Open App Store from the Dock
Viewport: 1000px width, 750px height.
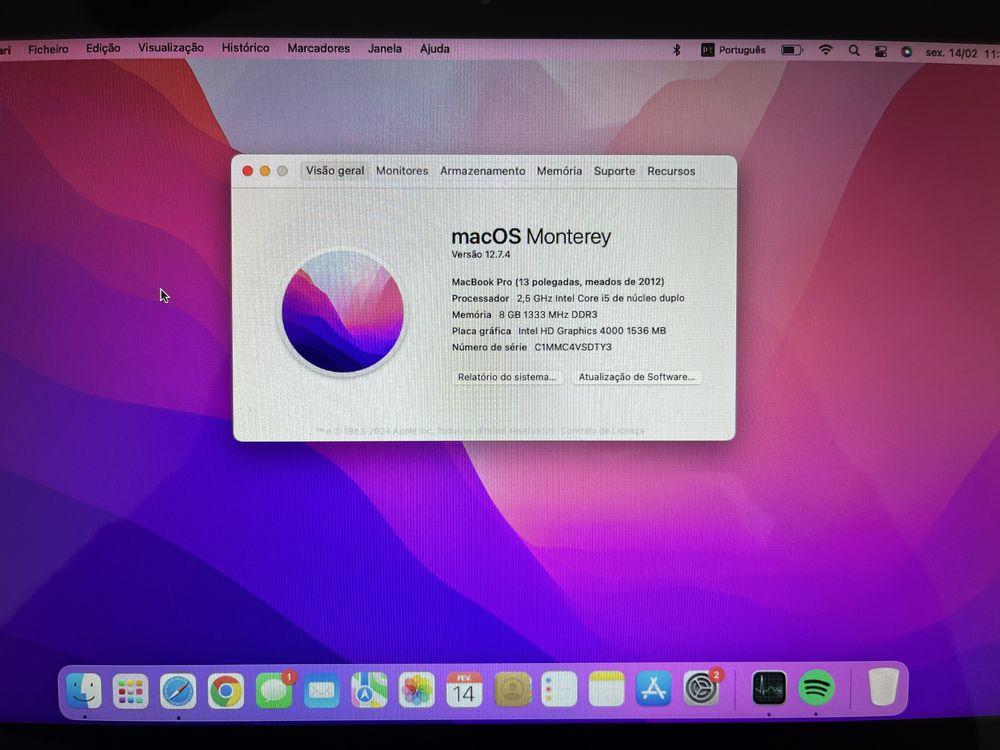point(654,689)
